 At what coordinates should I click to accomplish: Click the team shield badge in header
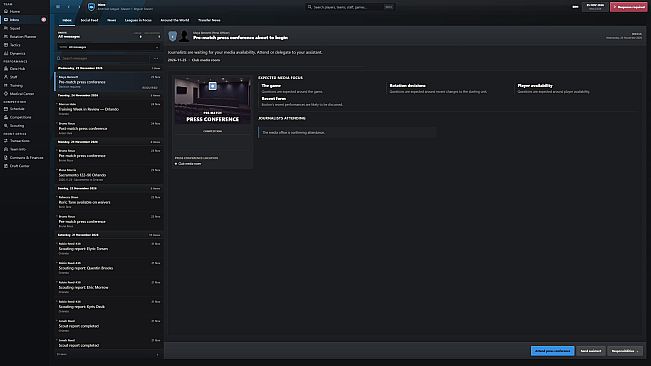click(91, 7)
